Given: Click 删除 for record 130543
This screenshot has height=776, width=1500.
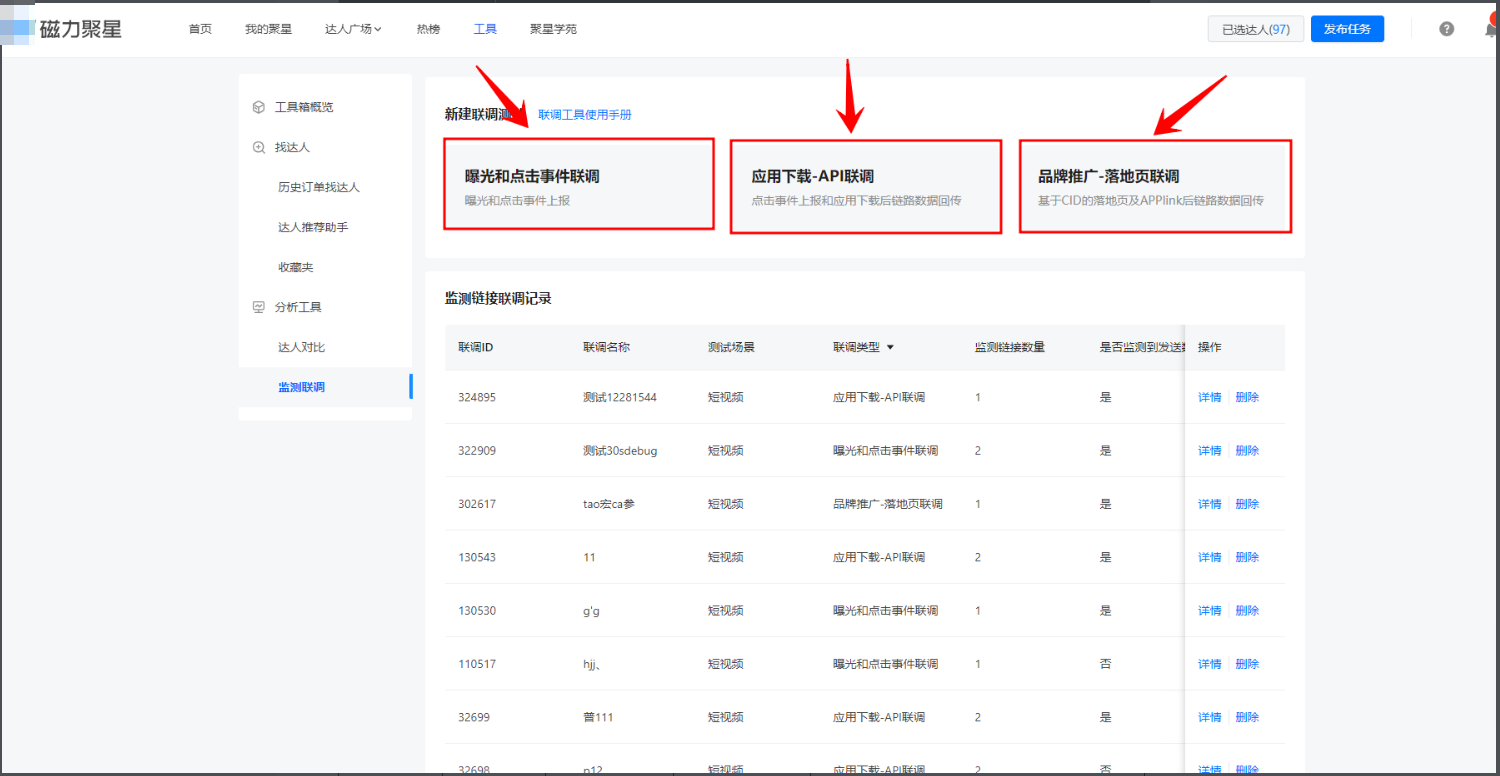Looking at the screenshot, I should 1247,557.
